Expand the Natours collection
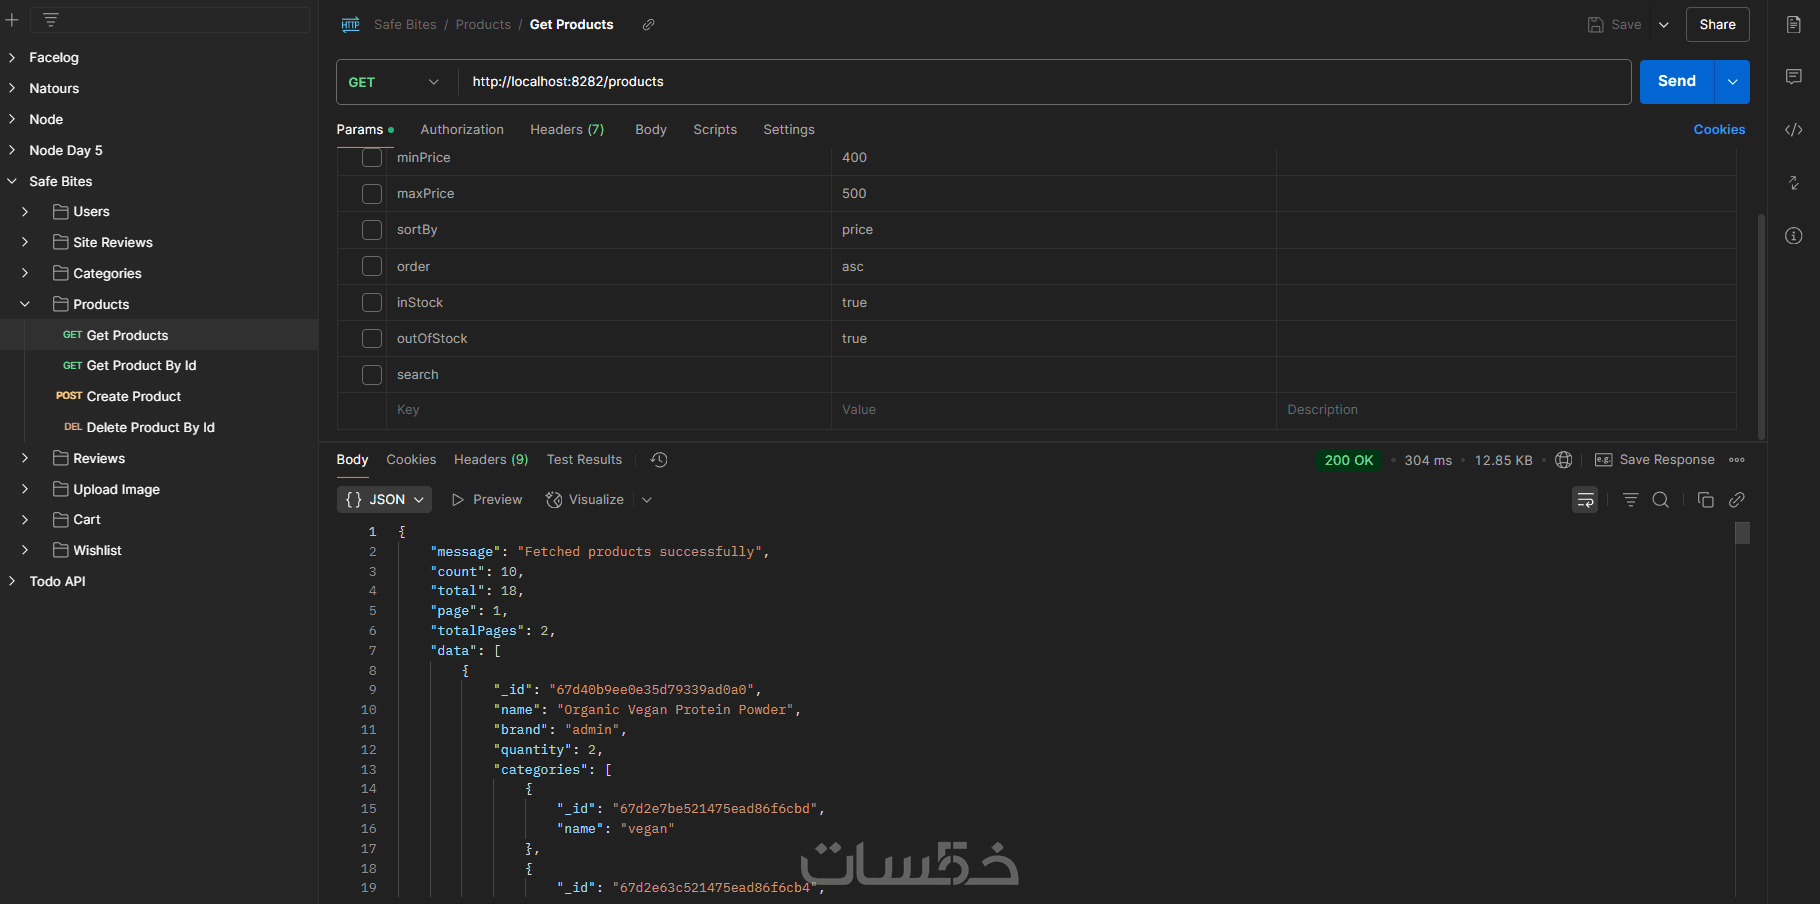The image size is (1820, 904). point(12,89)
